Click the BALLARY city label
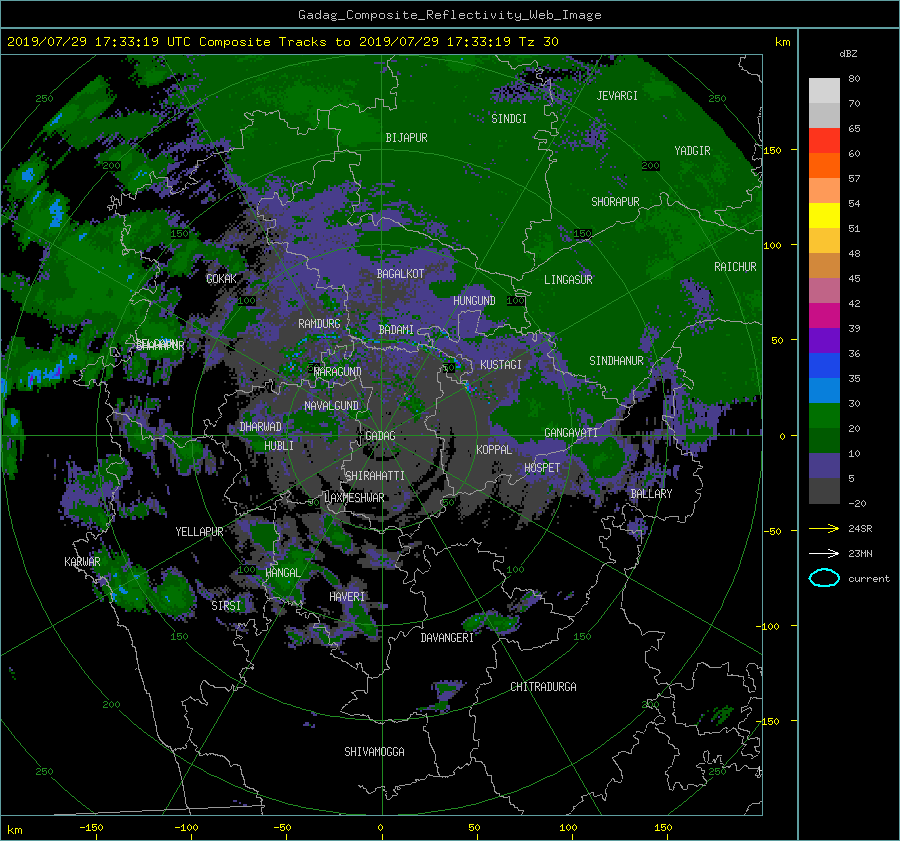 651,494
